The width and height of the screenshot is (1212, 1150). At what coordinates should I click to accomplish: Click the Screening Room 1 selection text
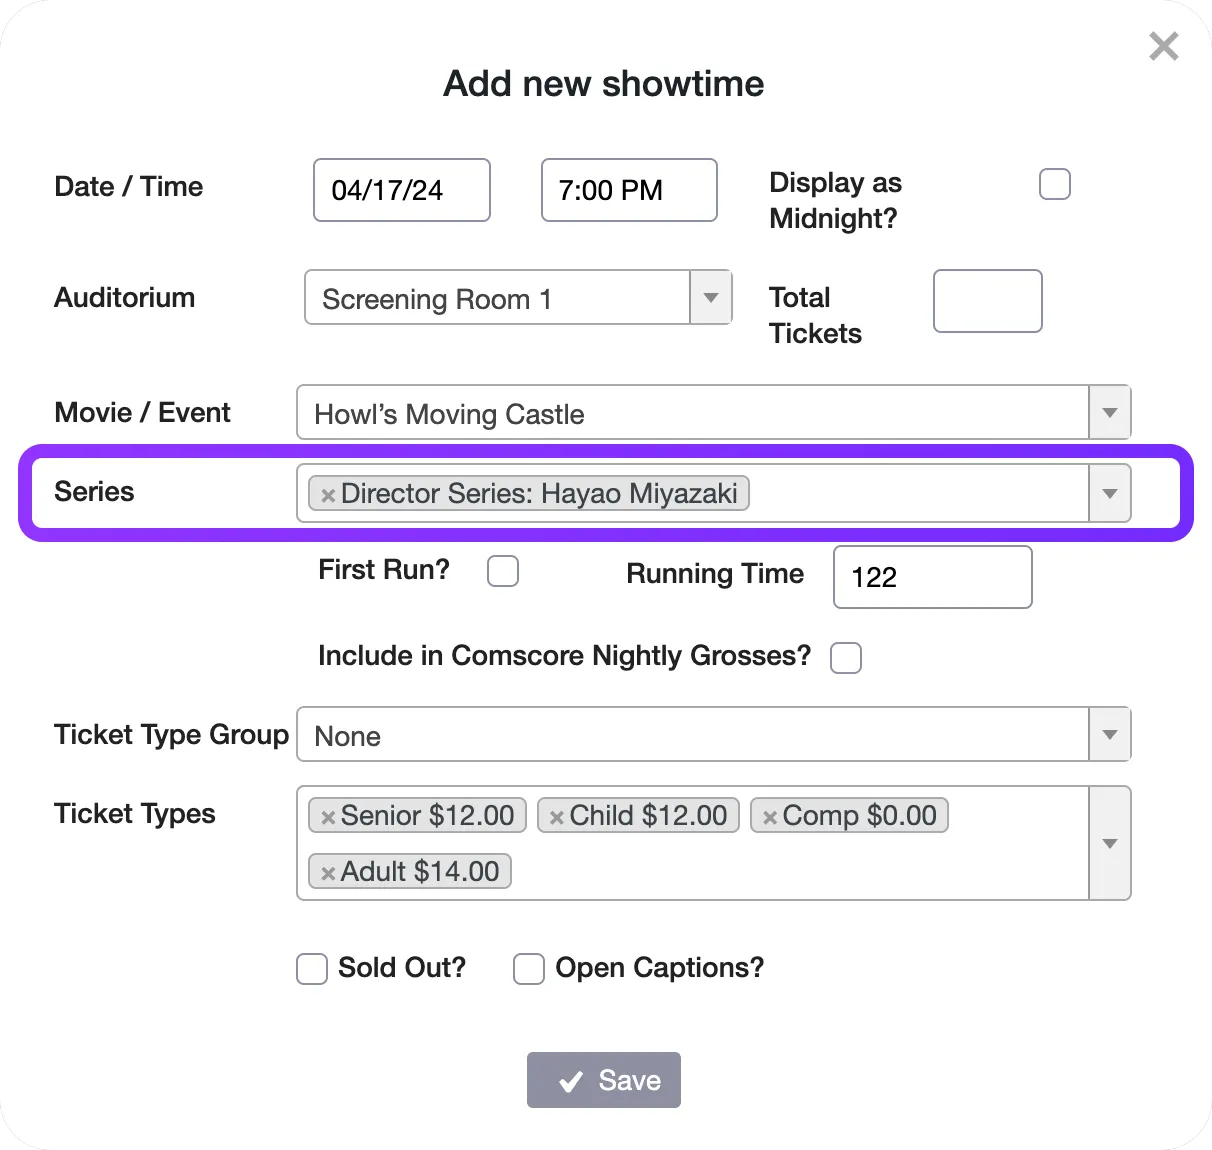(437, 299)
